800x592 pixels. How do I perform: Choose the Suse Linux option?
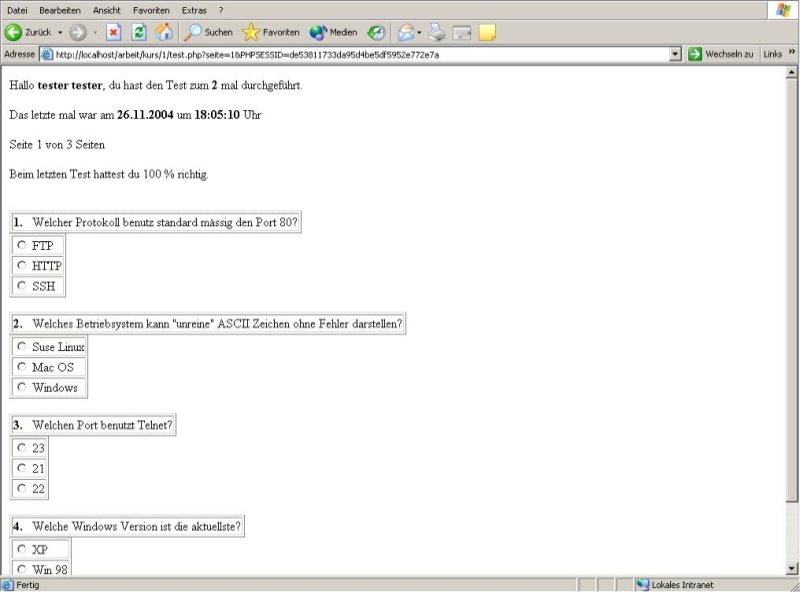coord(21,347)
